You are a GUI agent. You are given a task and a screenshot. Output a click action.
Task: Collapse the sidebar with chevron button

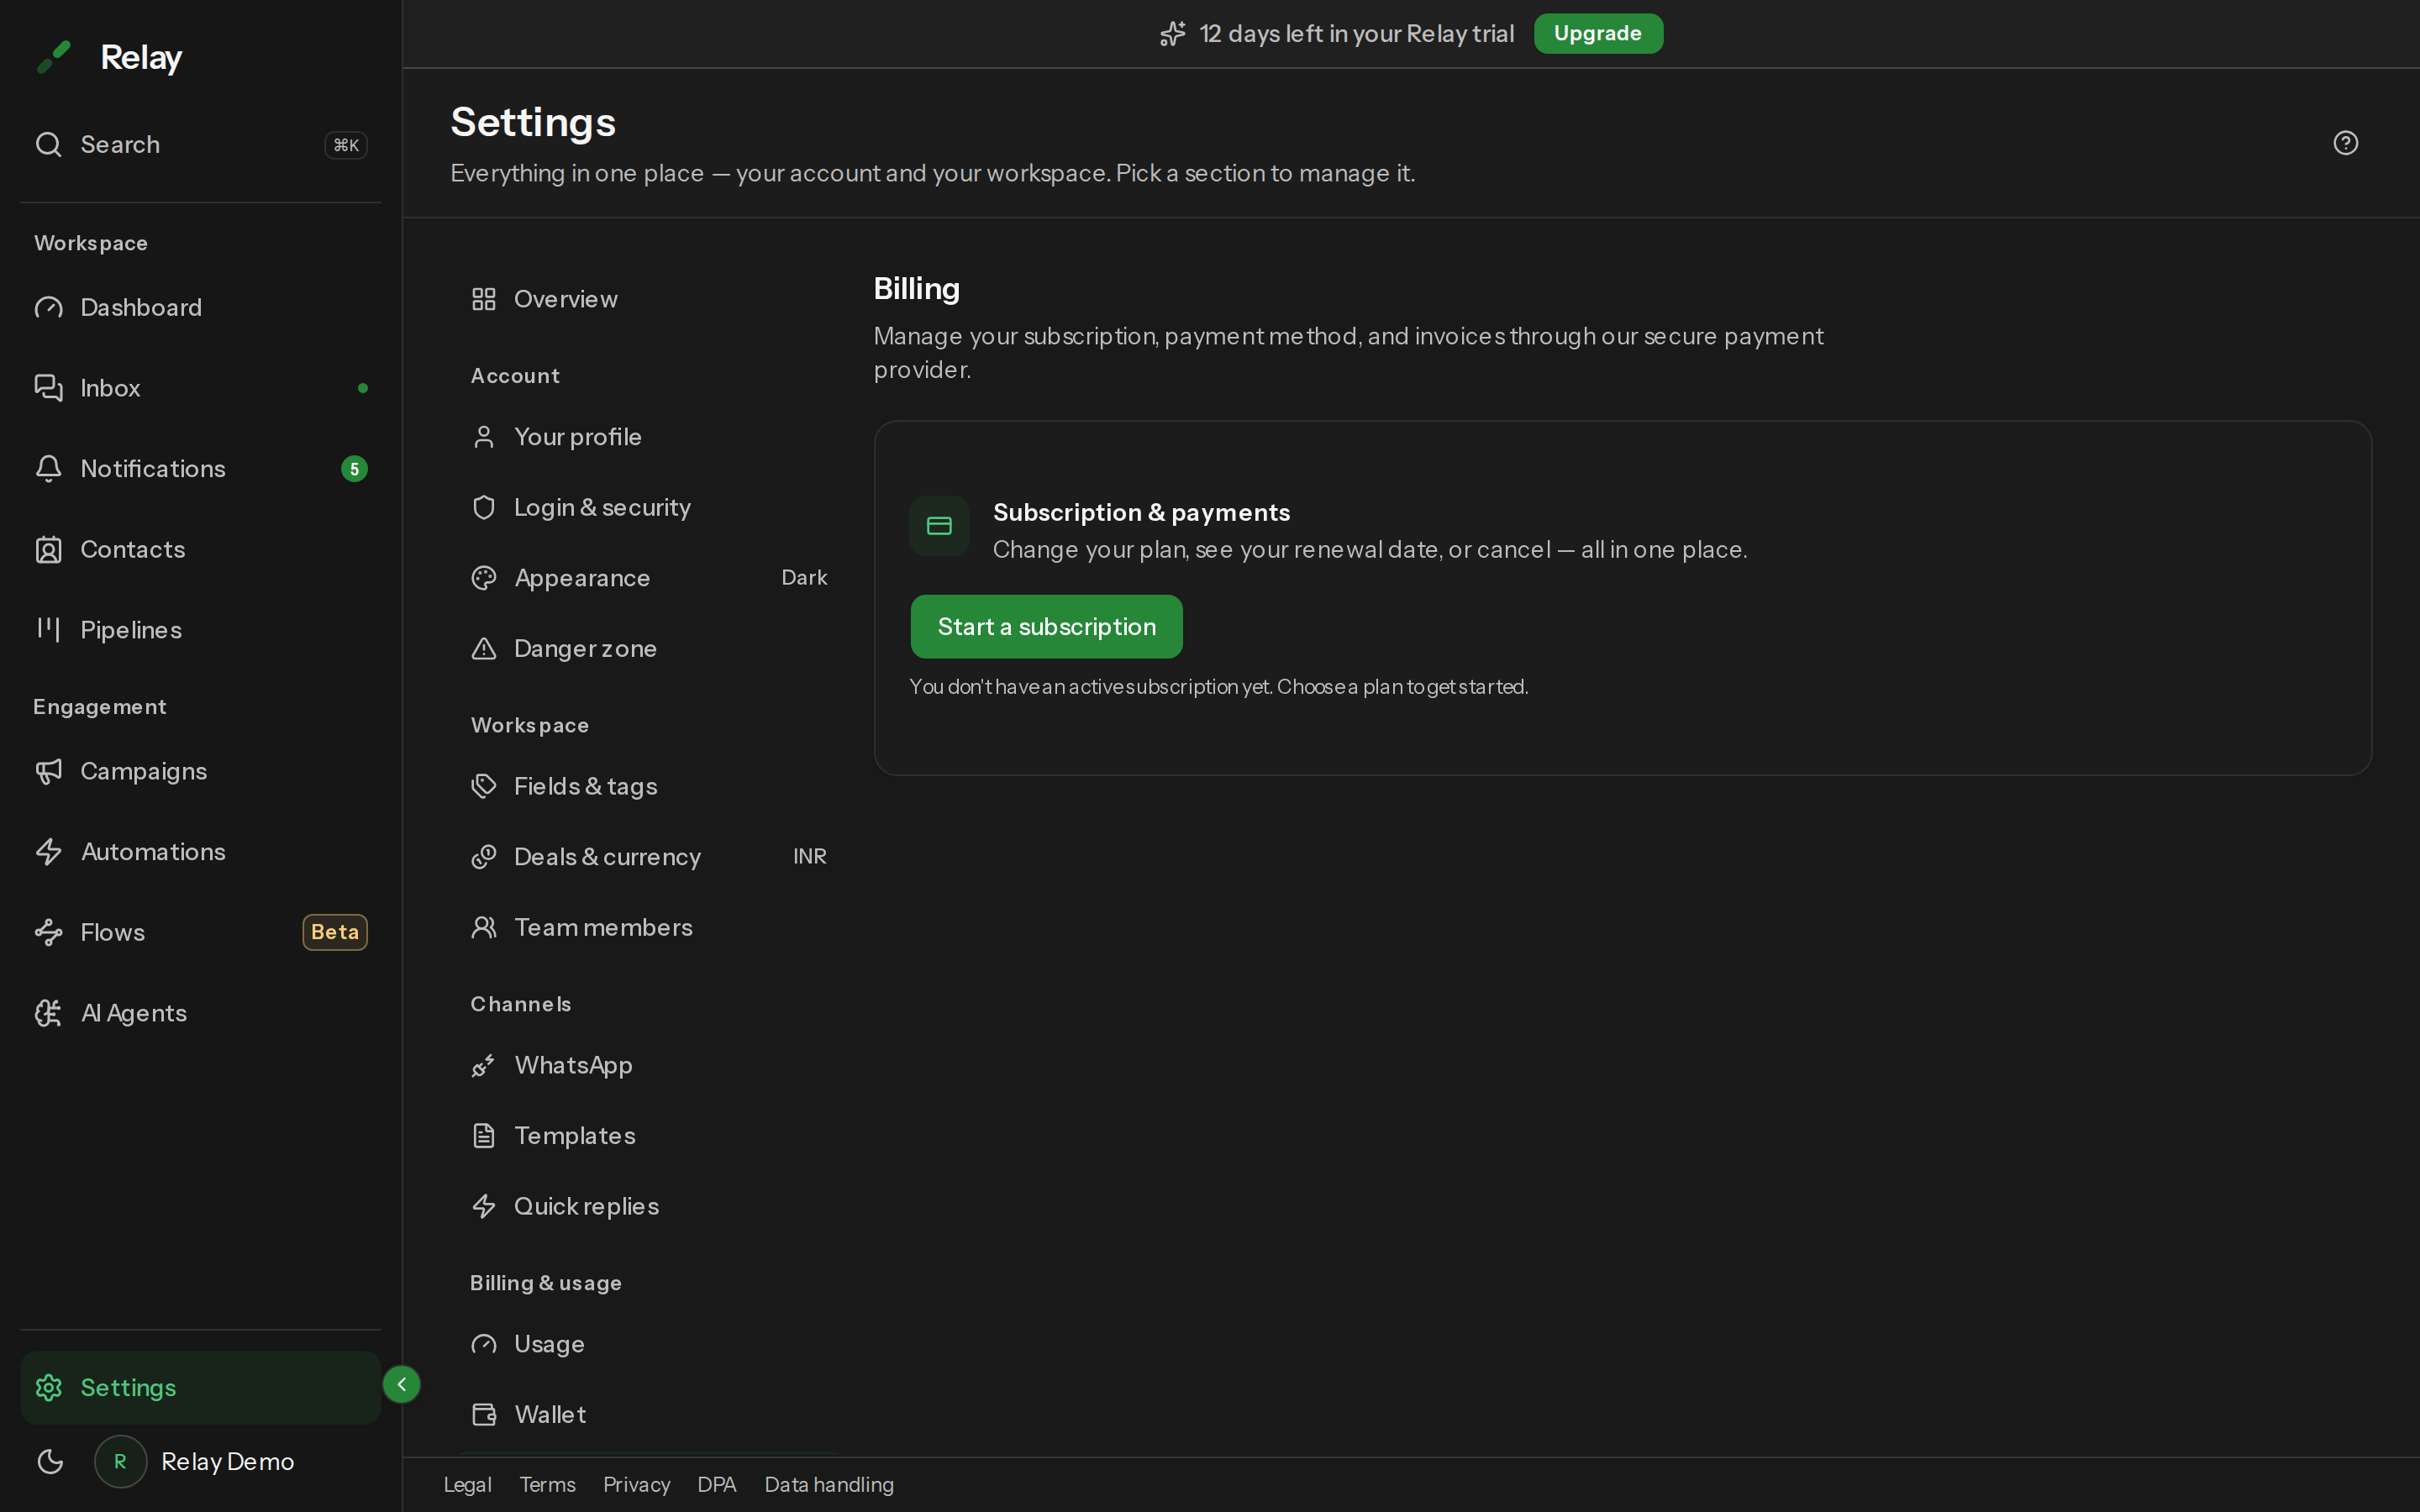(x=401, y=1384)
